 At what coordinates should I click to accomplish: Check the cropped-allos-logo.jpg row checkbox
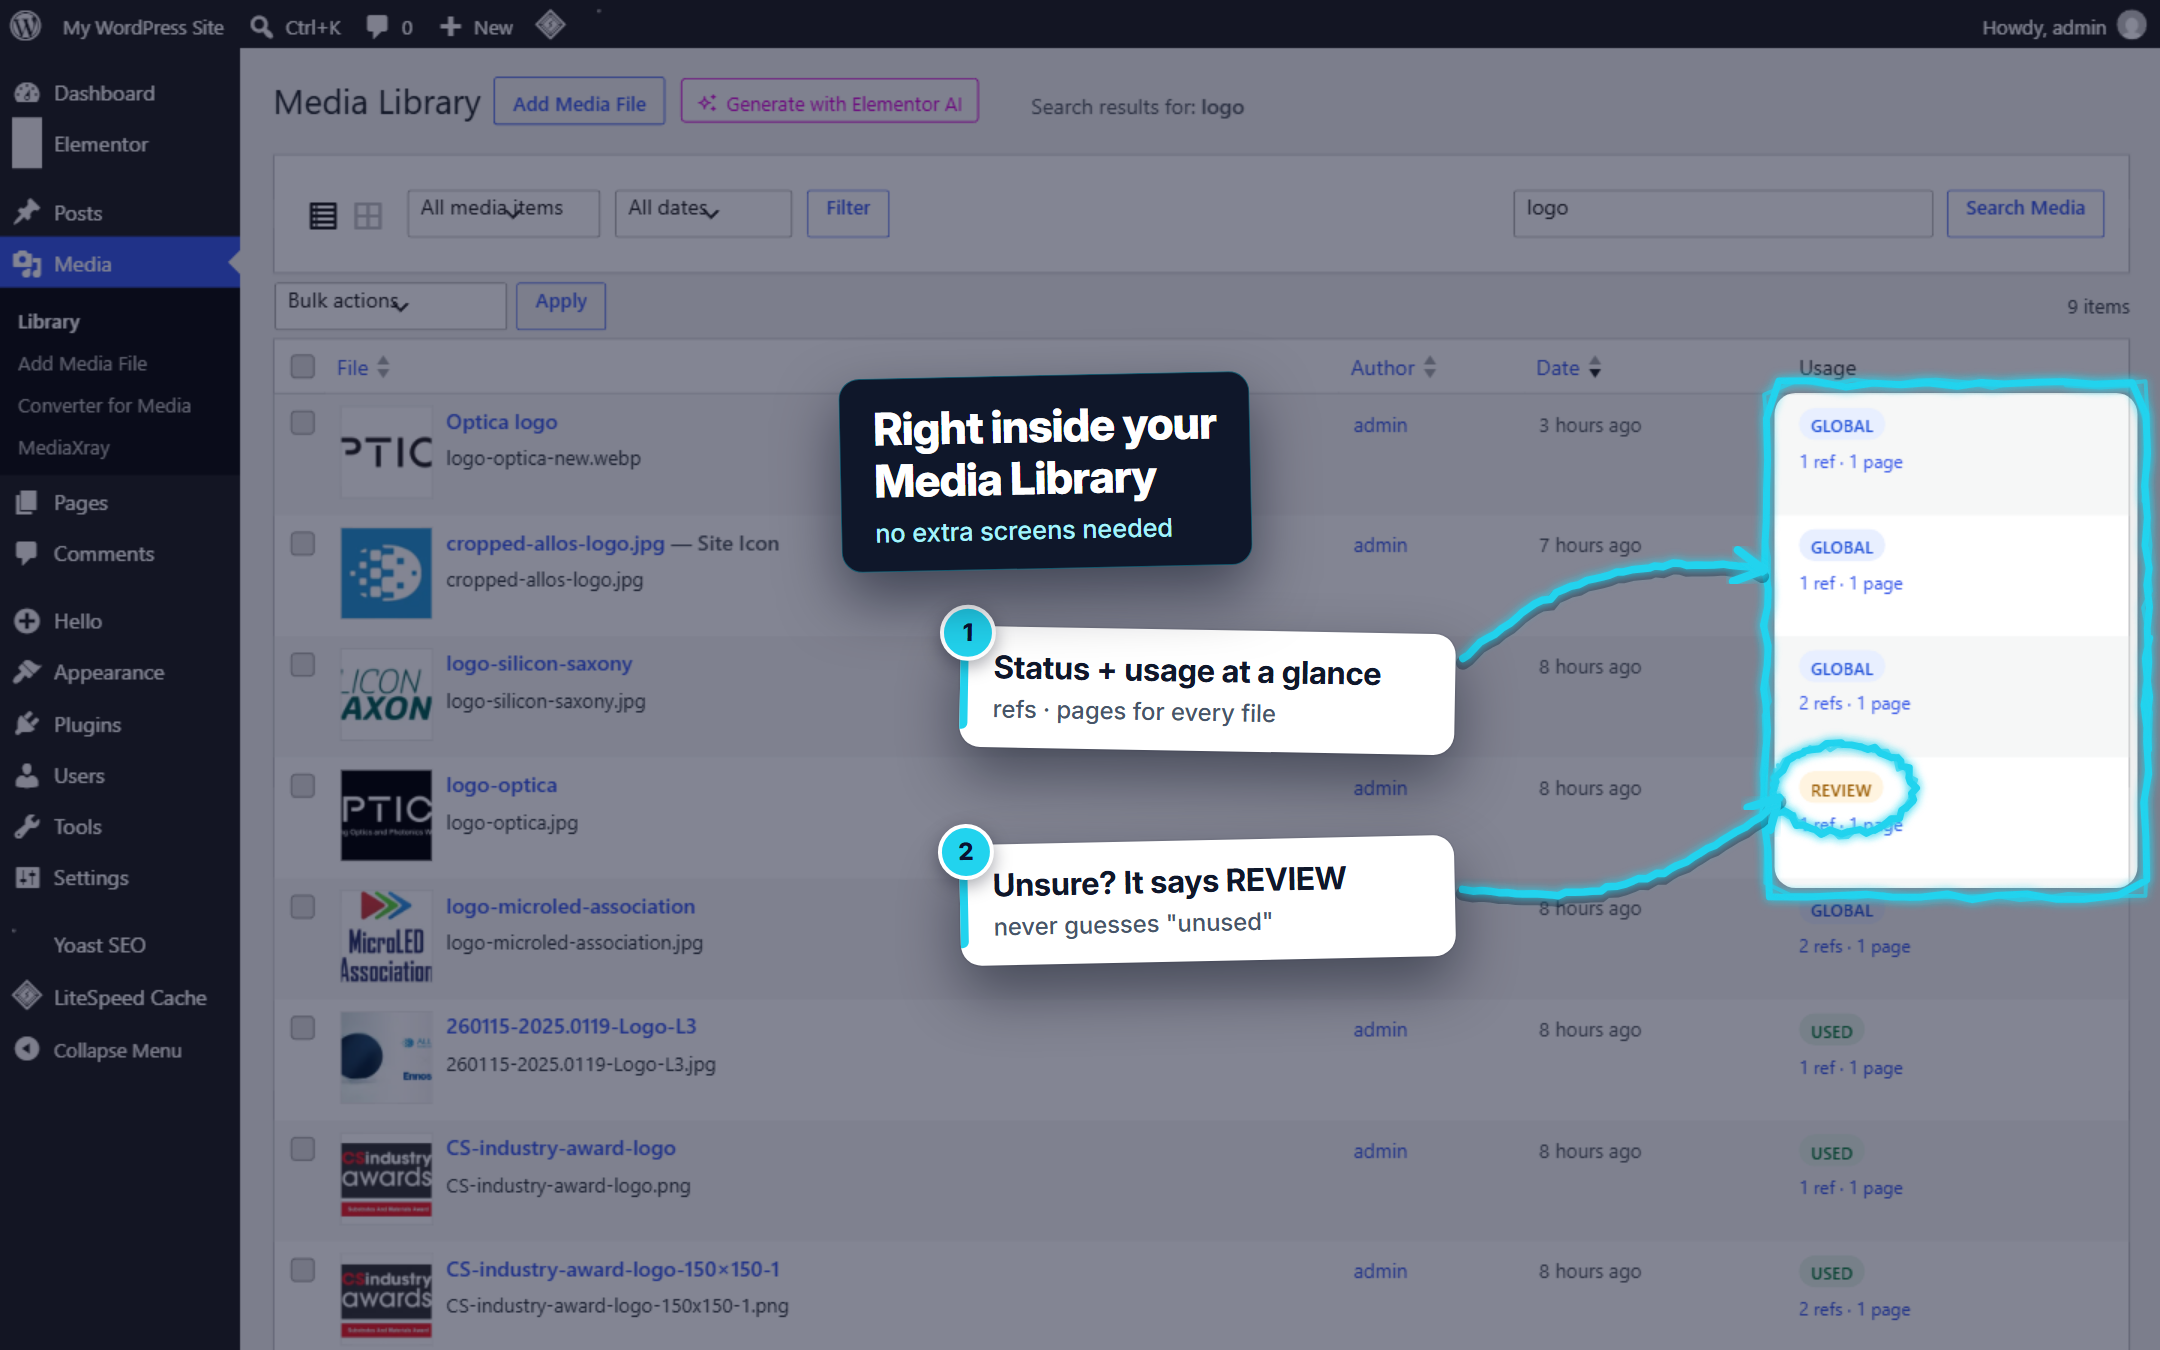[303, 543]
